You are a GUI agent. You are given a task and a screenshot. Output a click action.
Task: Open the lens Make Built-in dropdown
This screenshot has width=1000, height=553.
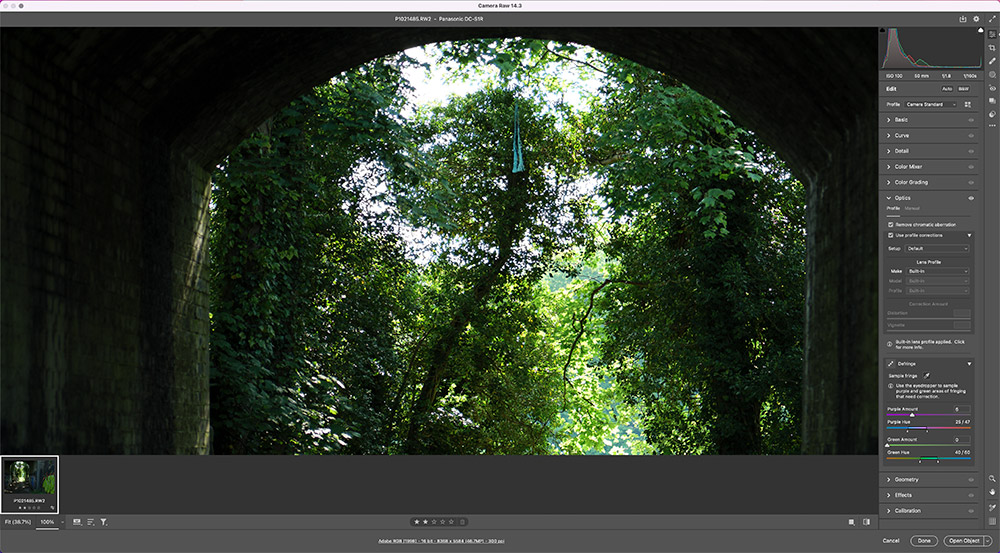pos(938,271)
